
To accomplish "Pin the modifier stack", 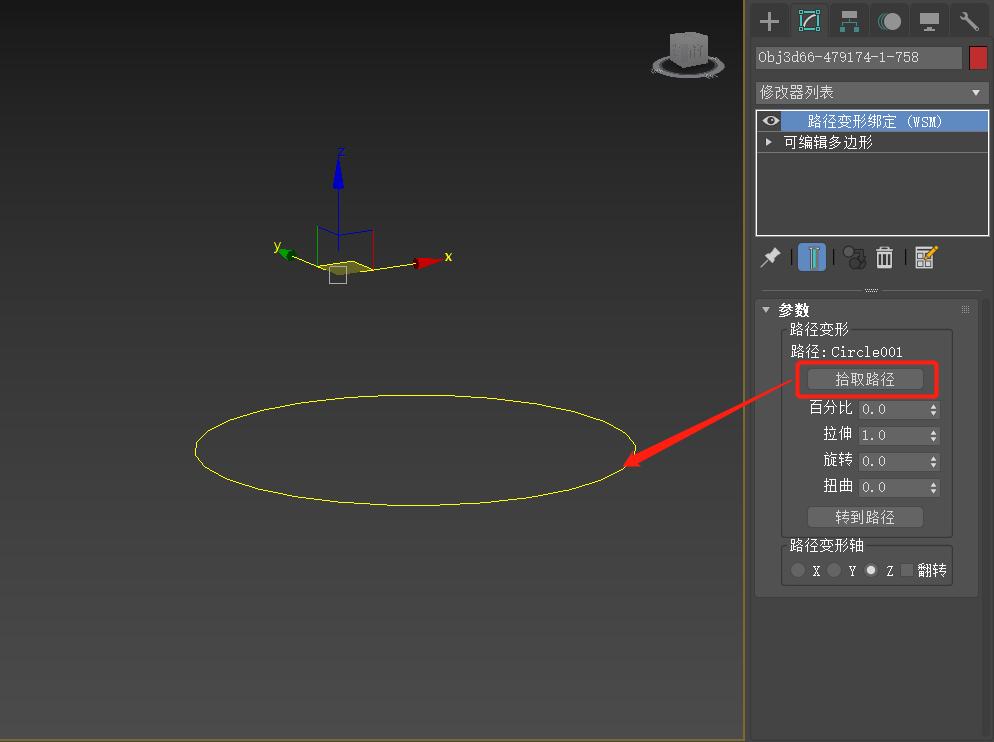I will point(770,257).
